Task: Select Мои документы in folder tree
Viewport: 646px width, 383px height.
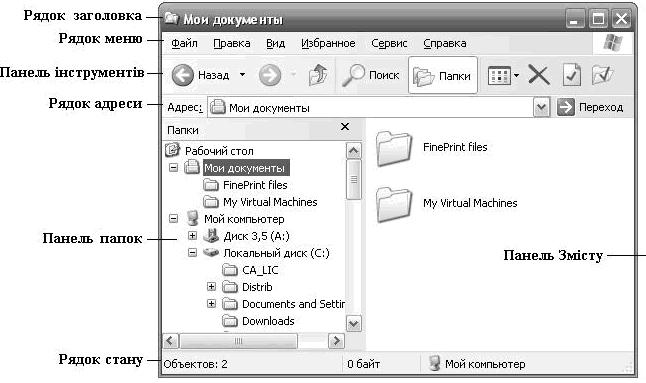Action: [x=245, y=168]
